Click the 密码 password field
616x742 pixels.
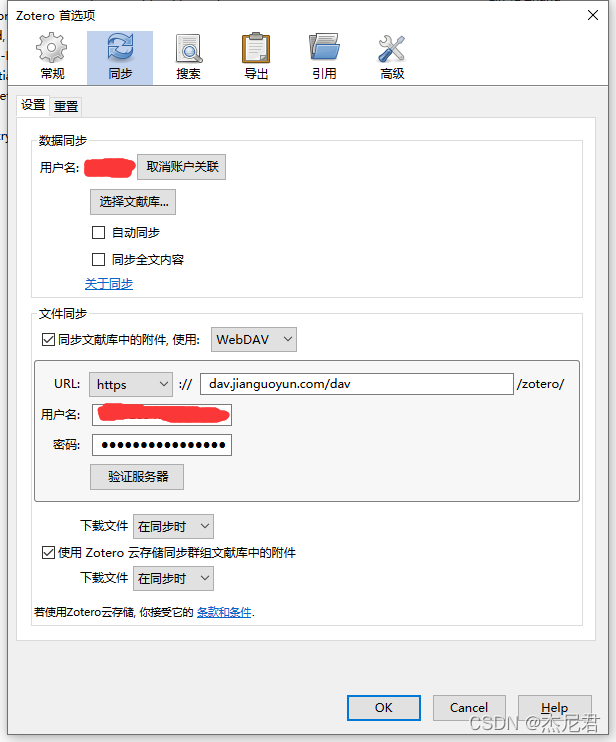162,445
